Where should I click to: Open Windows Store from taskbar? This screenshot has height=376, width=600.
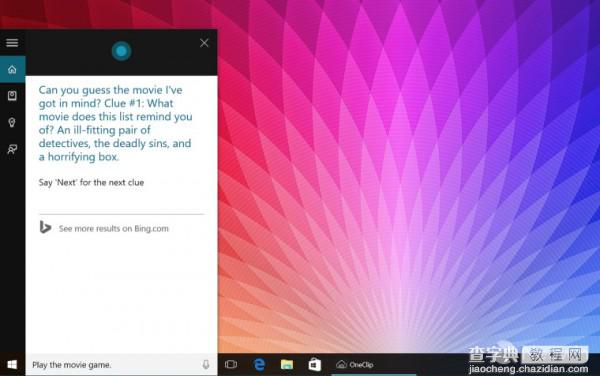point(315,364)
